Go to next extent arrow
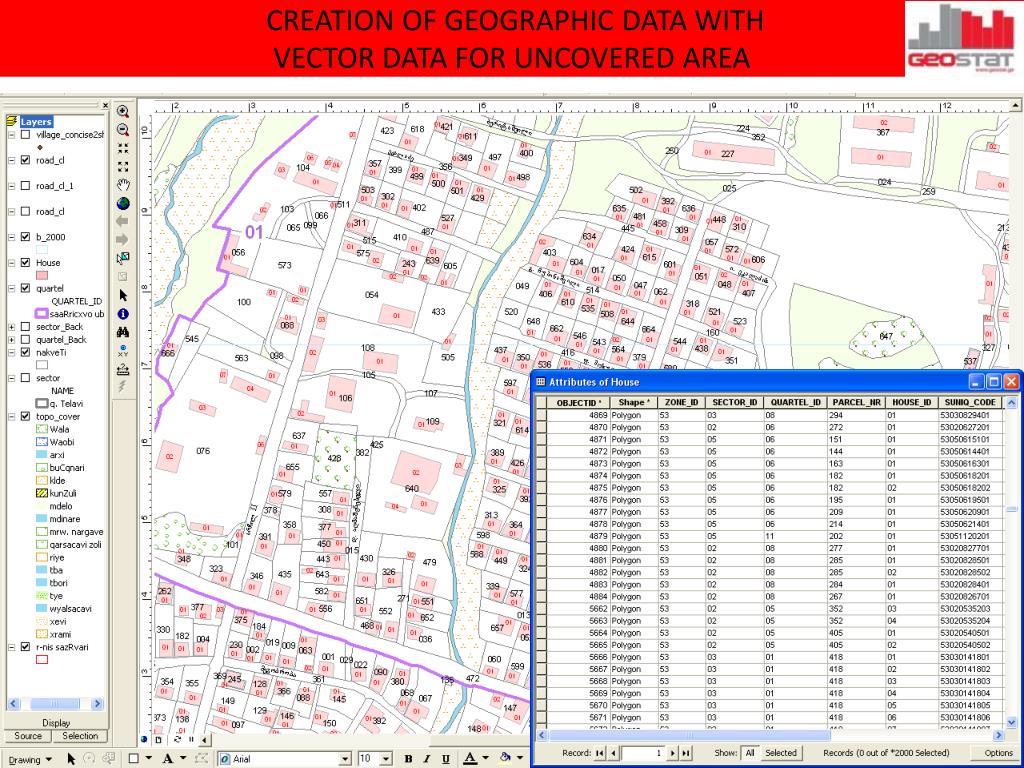Image resolution: width=1024 pixels, height=768 pixels. coord(123,240)
